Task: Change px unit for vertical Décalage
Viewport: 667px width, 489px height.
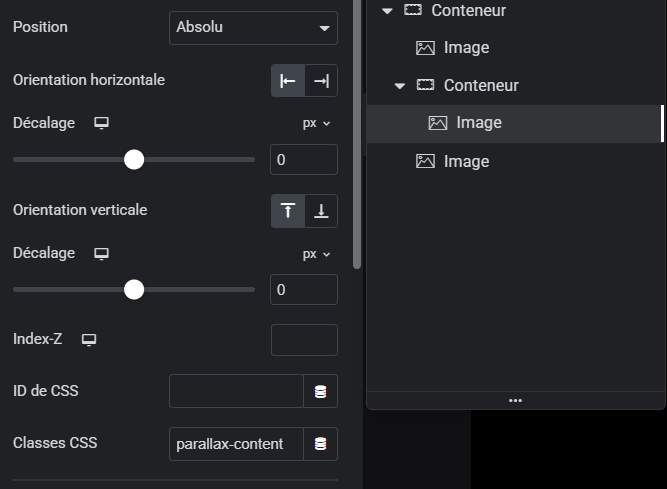Action: pyautogui.click(x=316, y=254)
